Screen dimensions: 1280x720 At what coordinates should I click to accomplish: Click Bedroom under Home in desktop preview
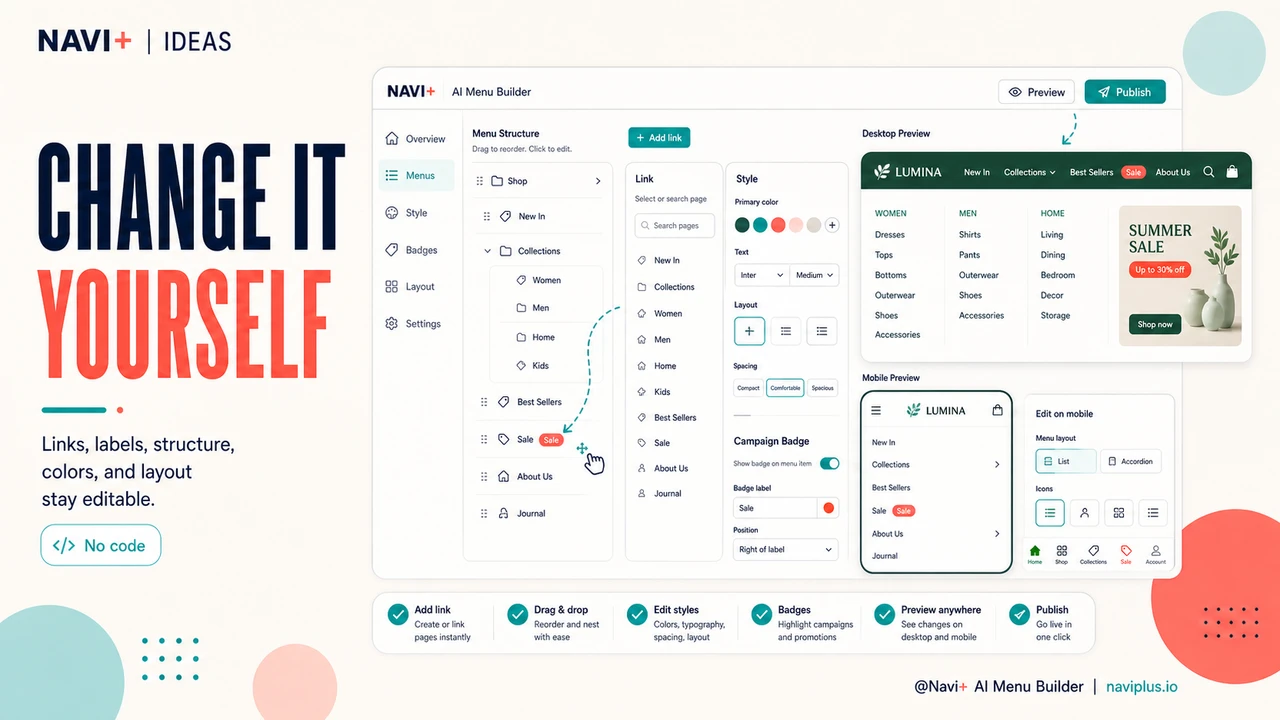(x=1058, y=275)
